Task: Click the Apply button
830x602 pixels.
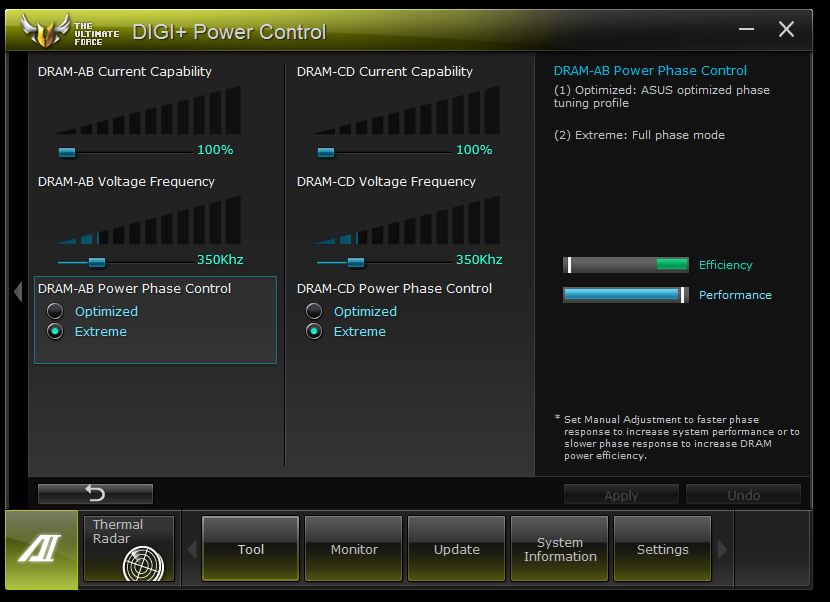Action: [x=621, y=495]
